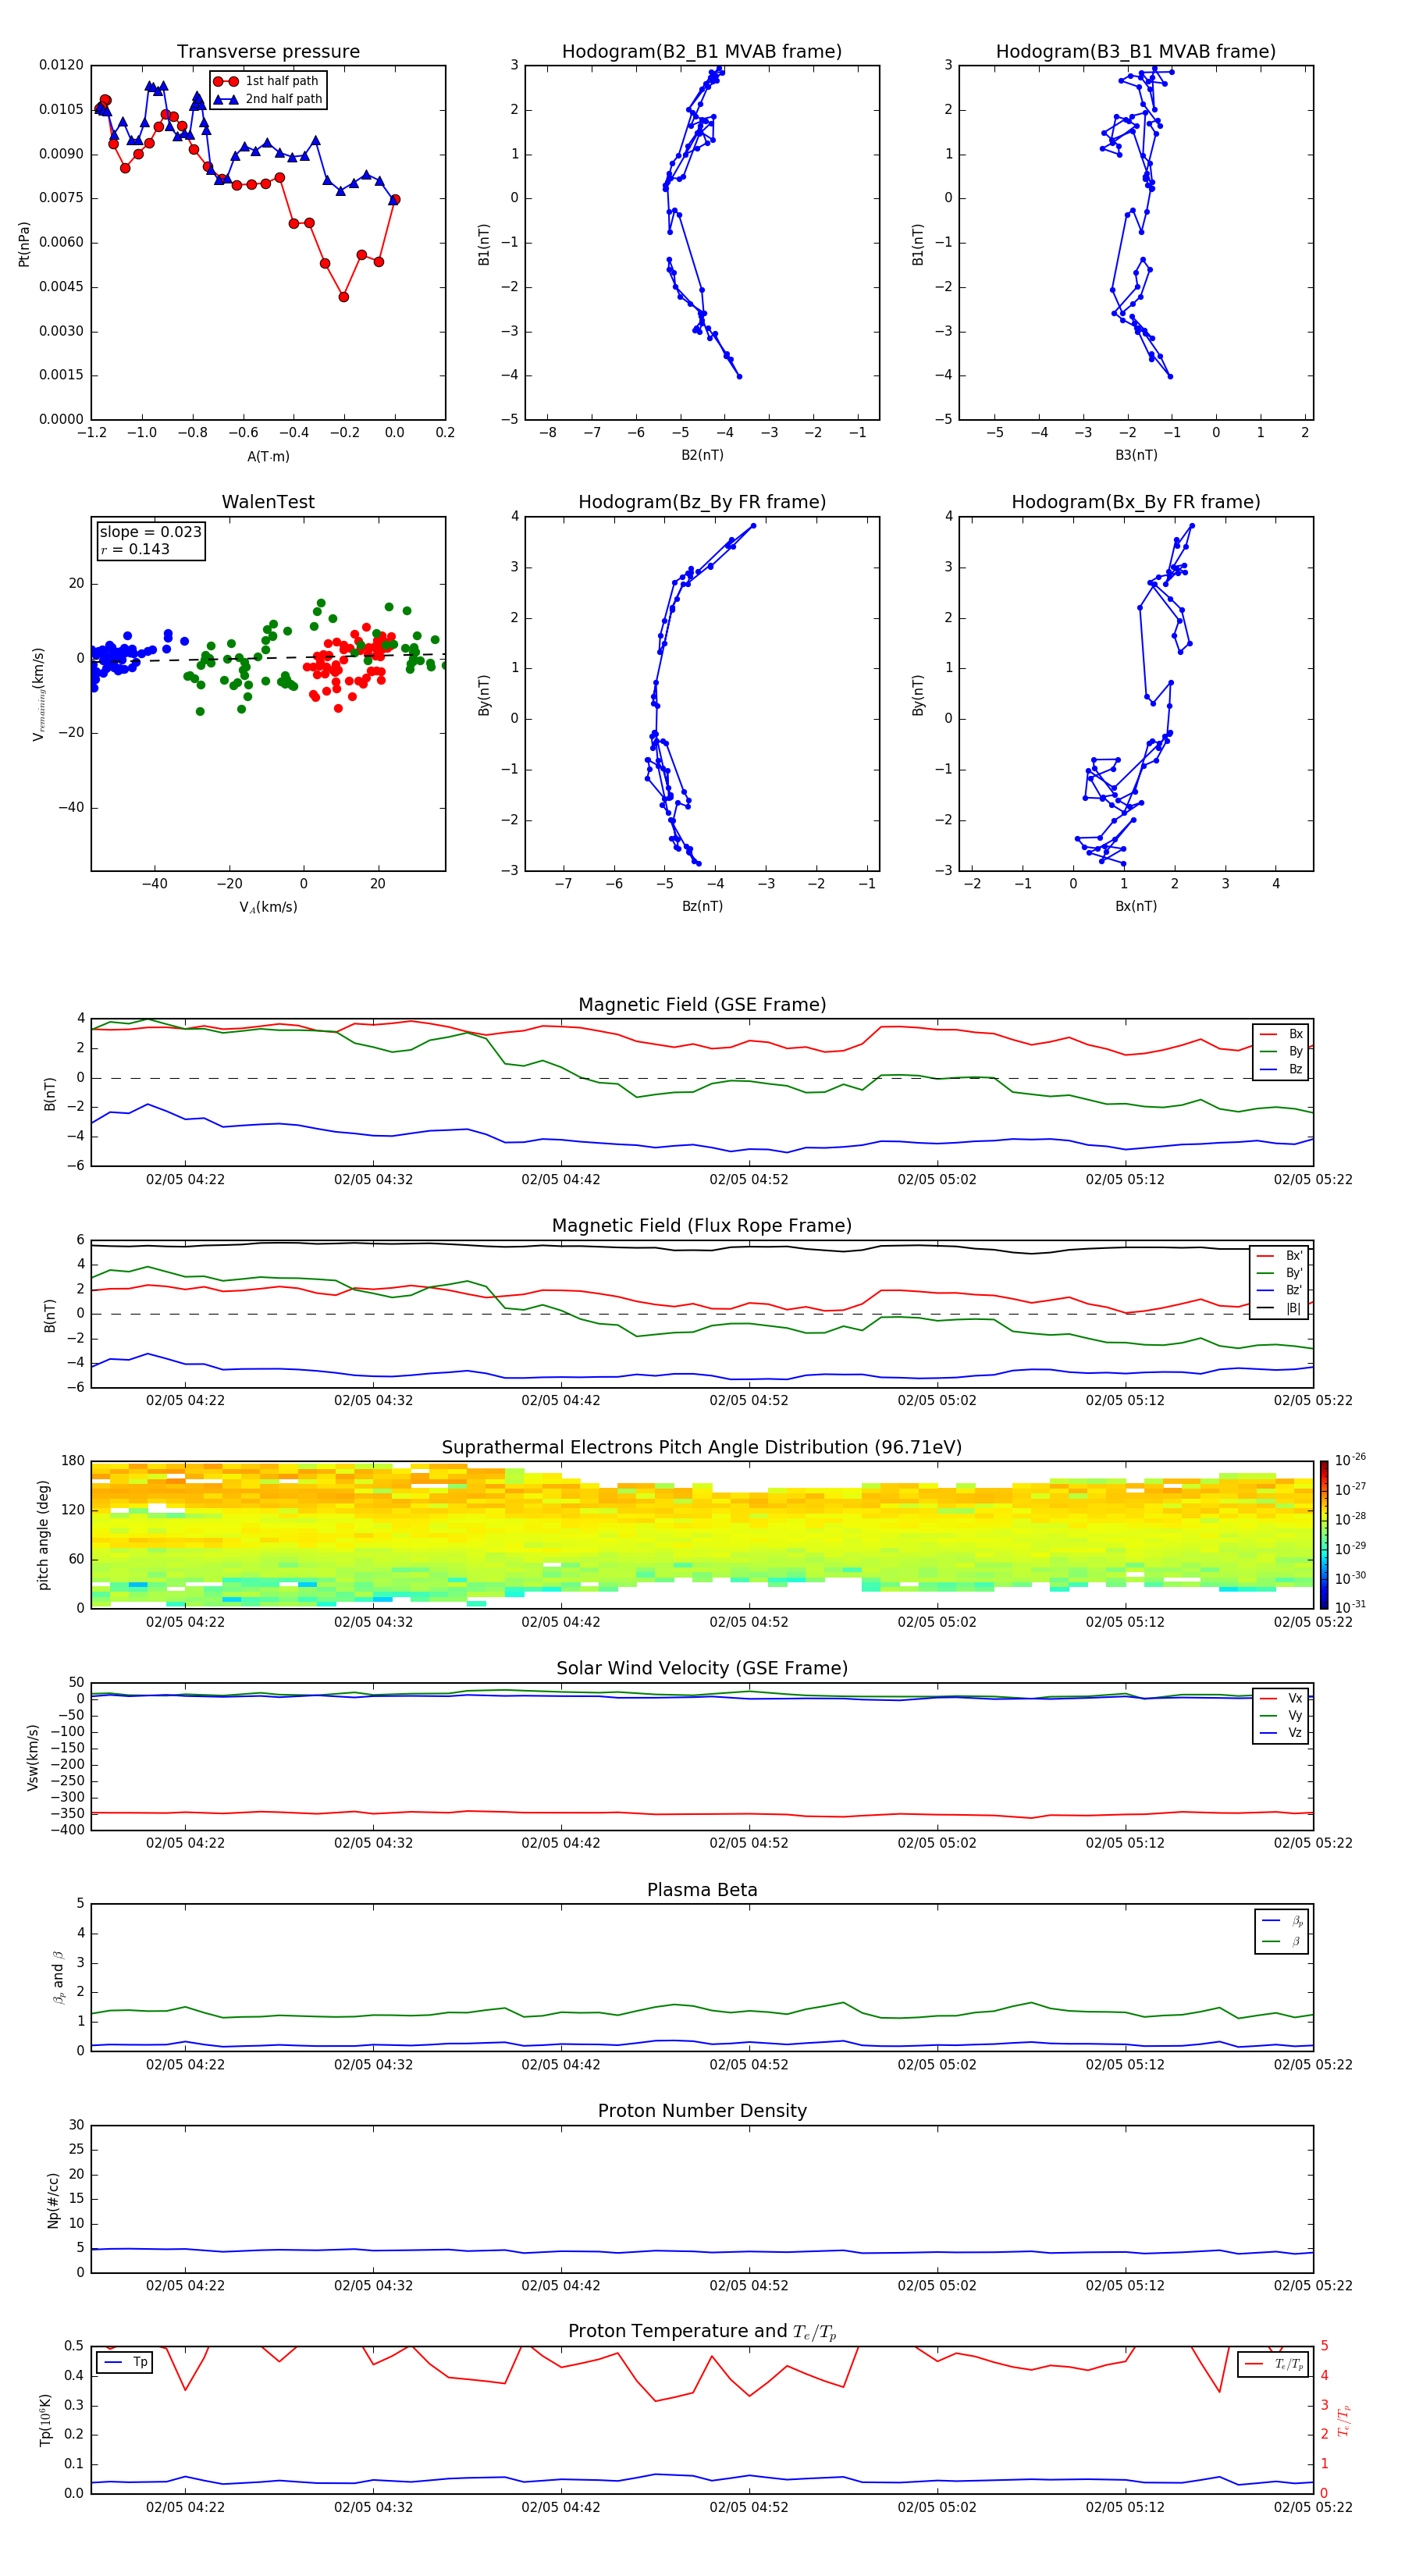This screenshot has width=1405, height=2576.
Task: Click the 'V_A(km/s)' x-axis label
Action: pyautogui.click(x=268, y=907)
